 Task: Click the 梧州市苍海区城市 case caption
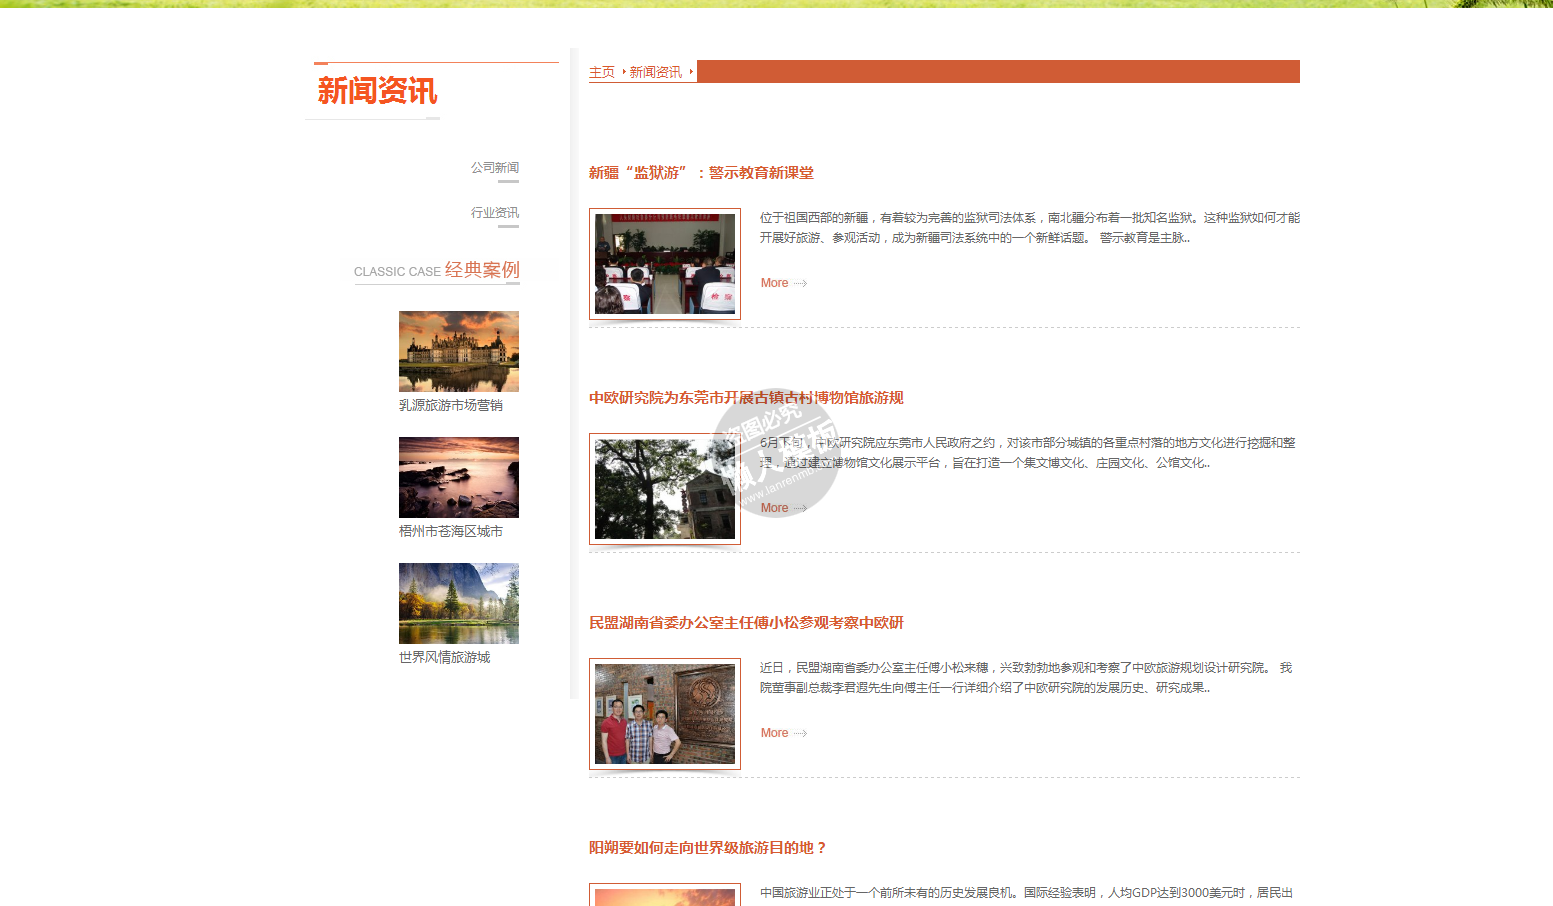click(x=450, y=531)
